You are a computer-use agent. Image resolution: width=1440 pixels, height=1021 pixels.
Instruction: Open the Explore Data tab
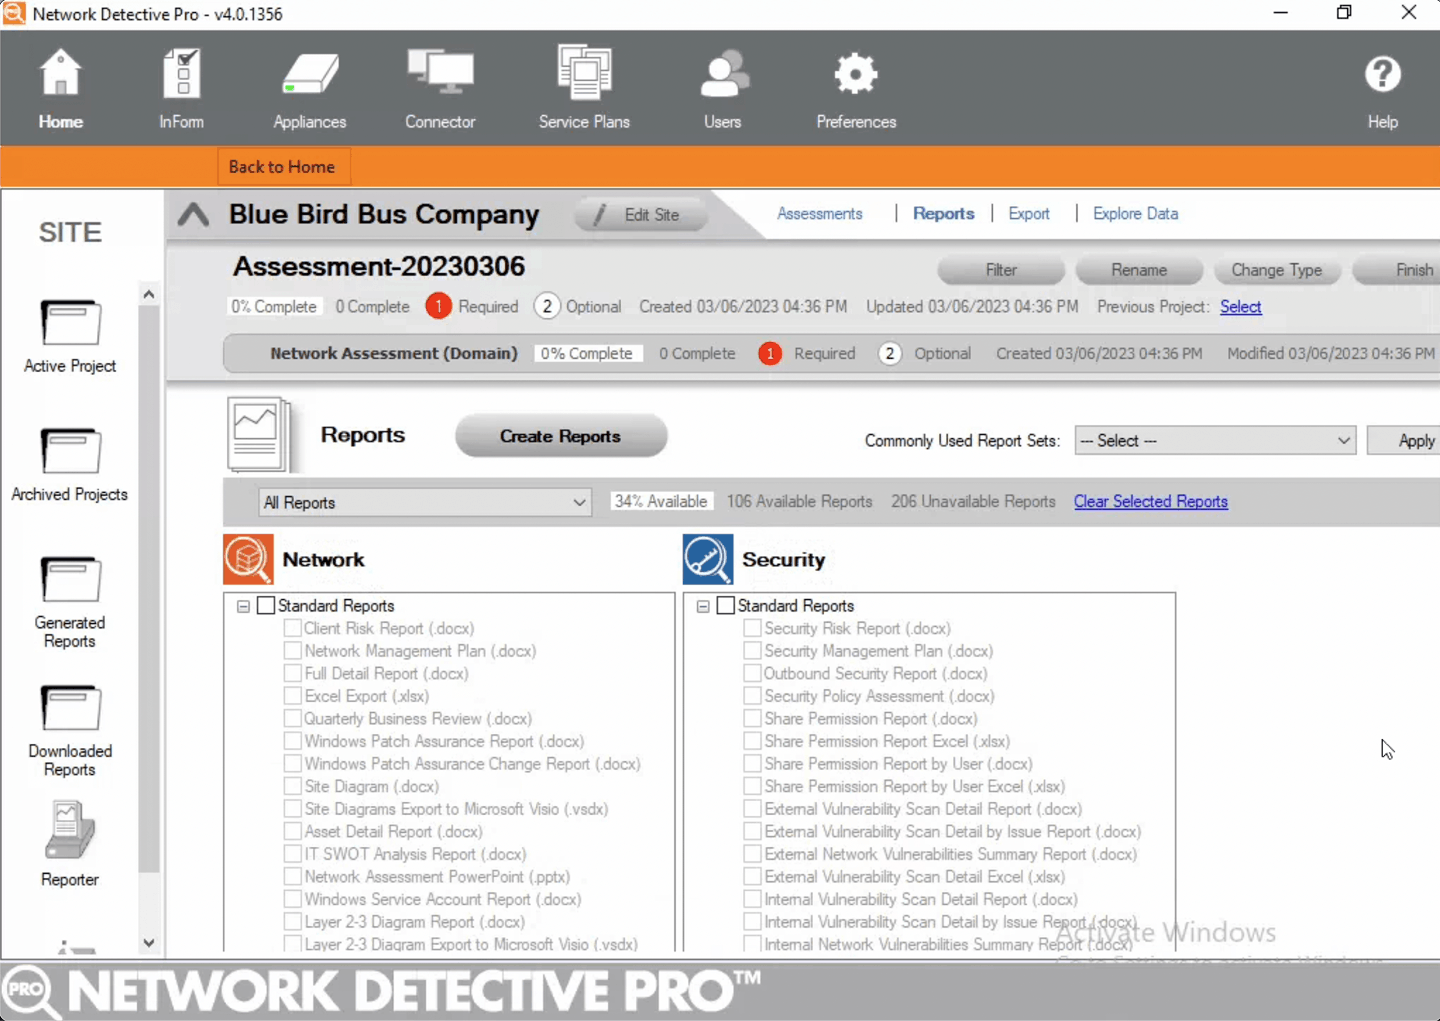click(x=1135, y=213)
